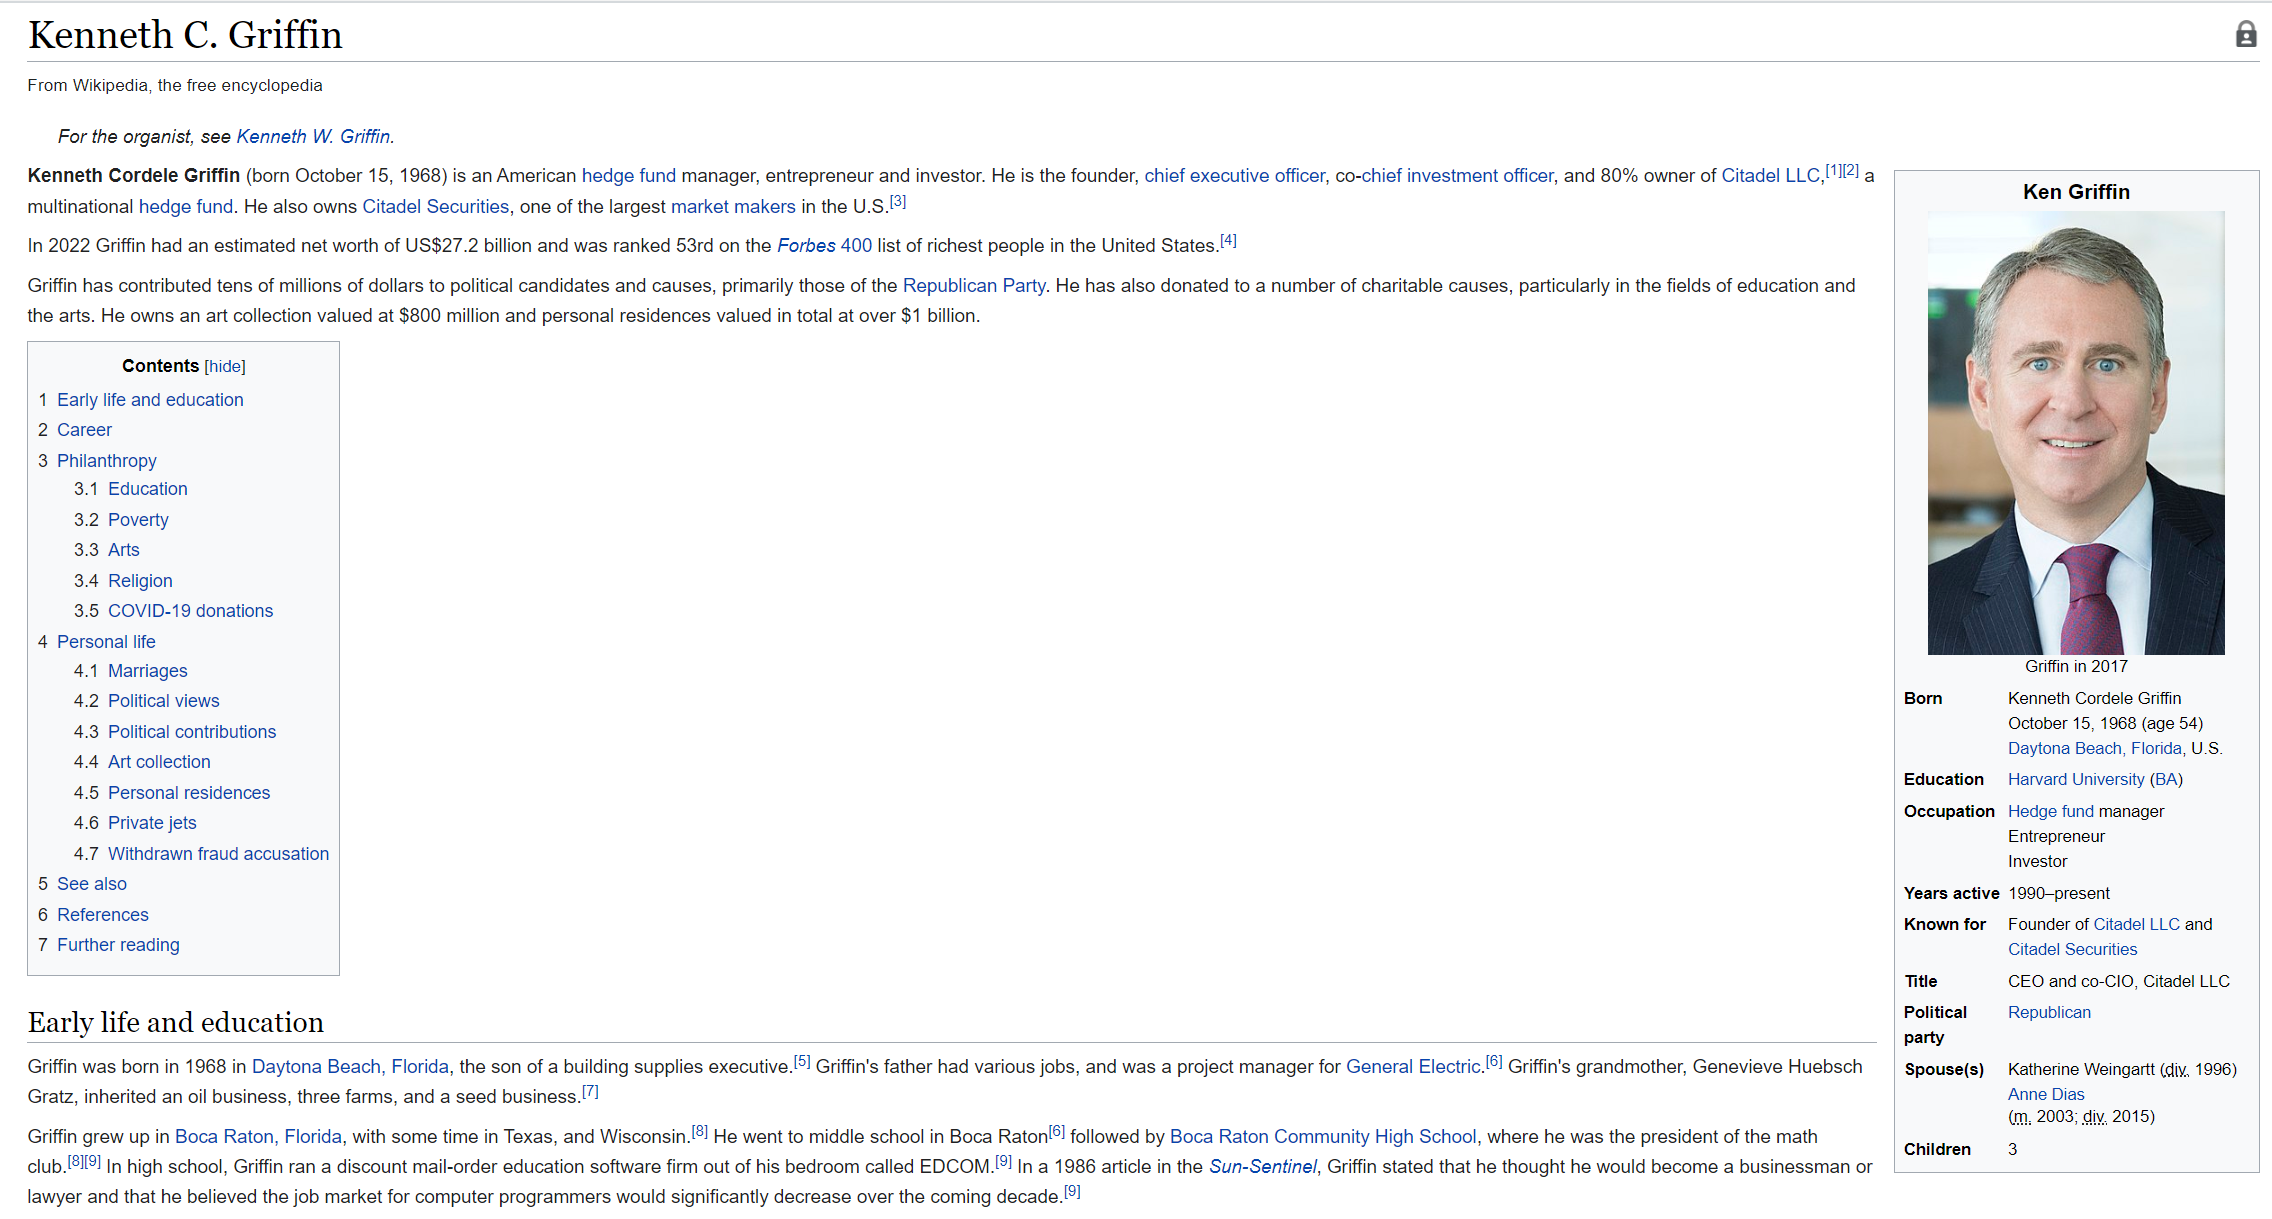Open Republican link in infobox
Image resolution: width=2272 pixels, height=1219 pixels.
pos(2049,1013)
